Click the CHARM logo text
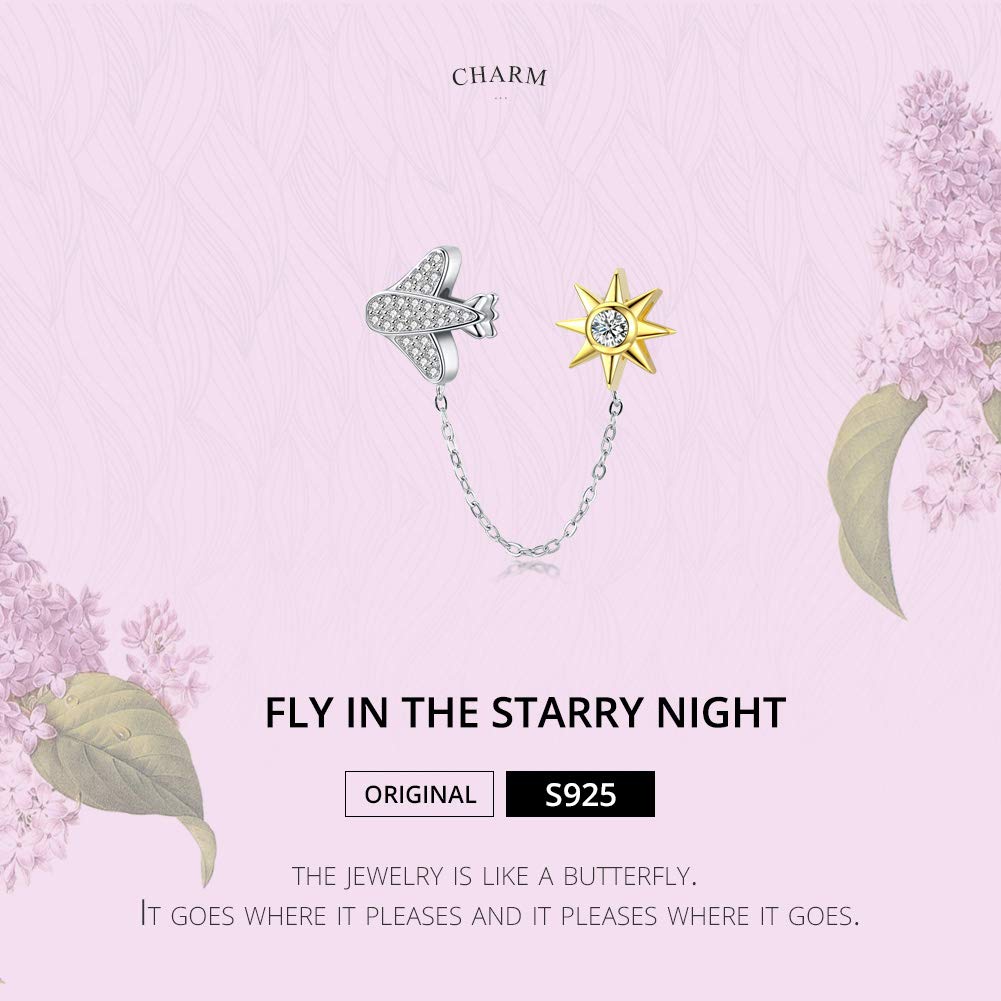The width and height of the screenshot is (1001, 1001). tap(499, 77)
